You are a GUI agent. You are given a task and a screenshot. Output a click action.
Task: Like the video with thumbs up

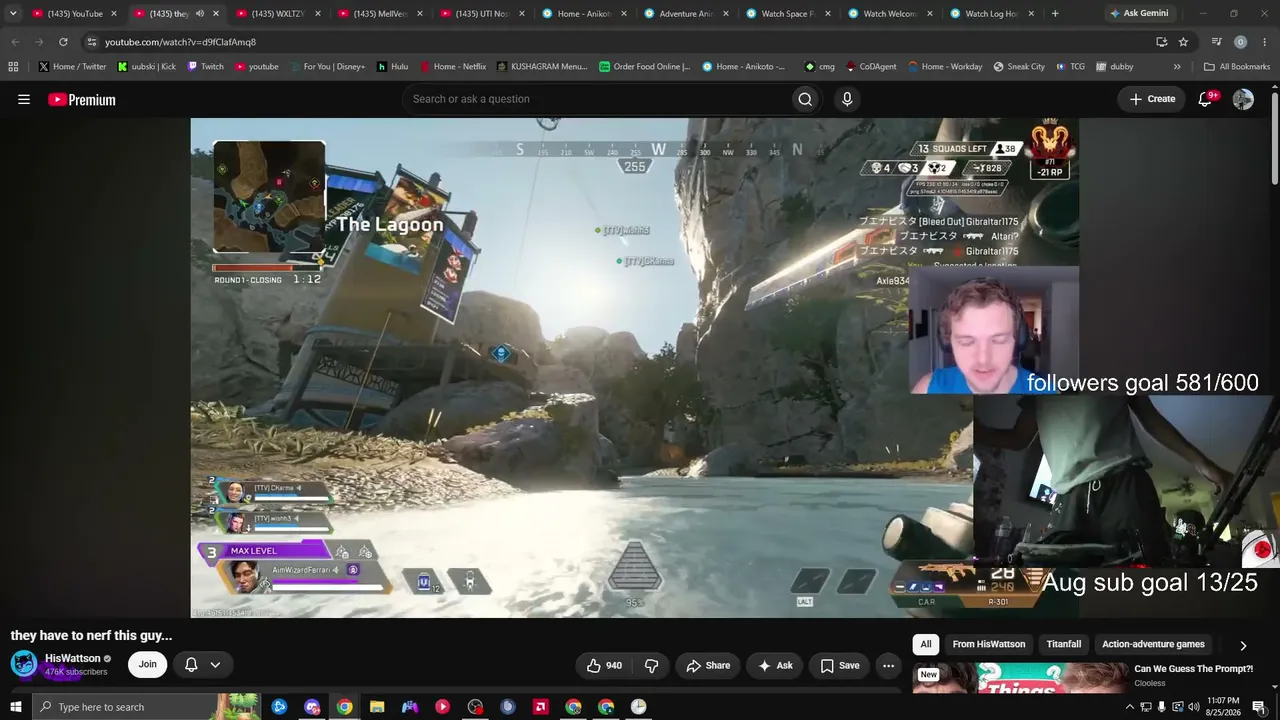pyautogui.click(x=604, y=665)
